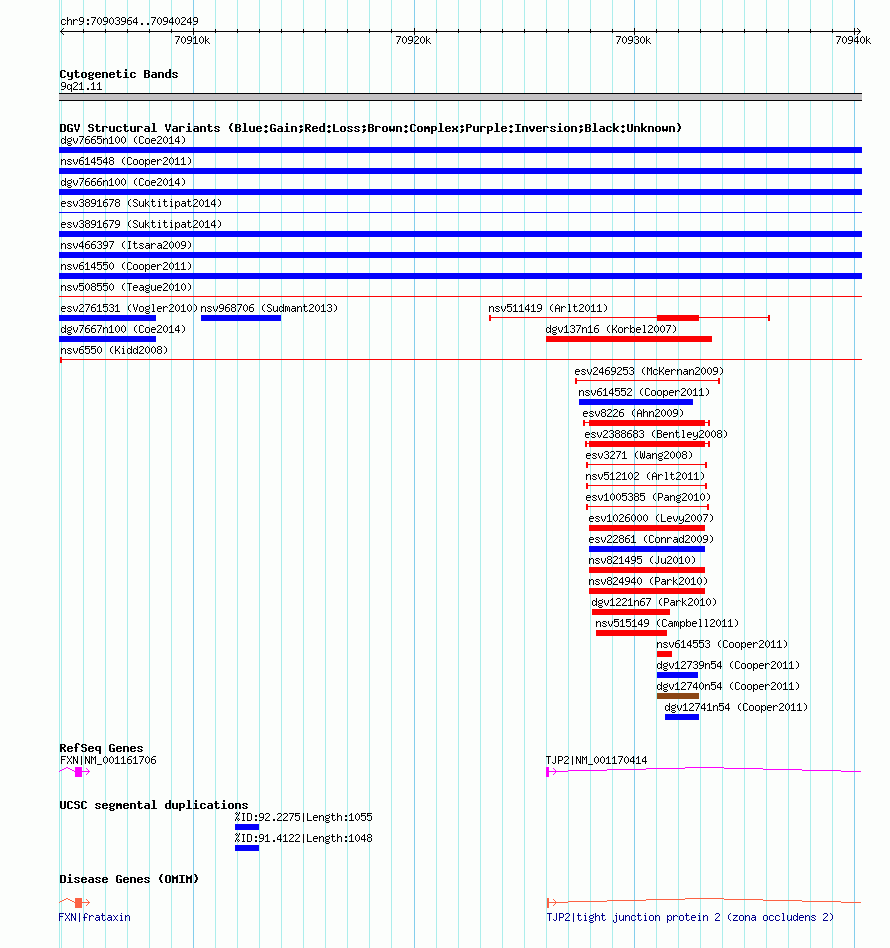Open TJP2|tight junction protein 2 link
890x948 pixels.
690,918
